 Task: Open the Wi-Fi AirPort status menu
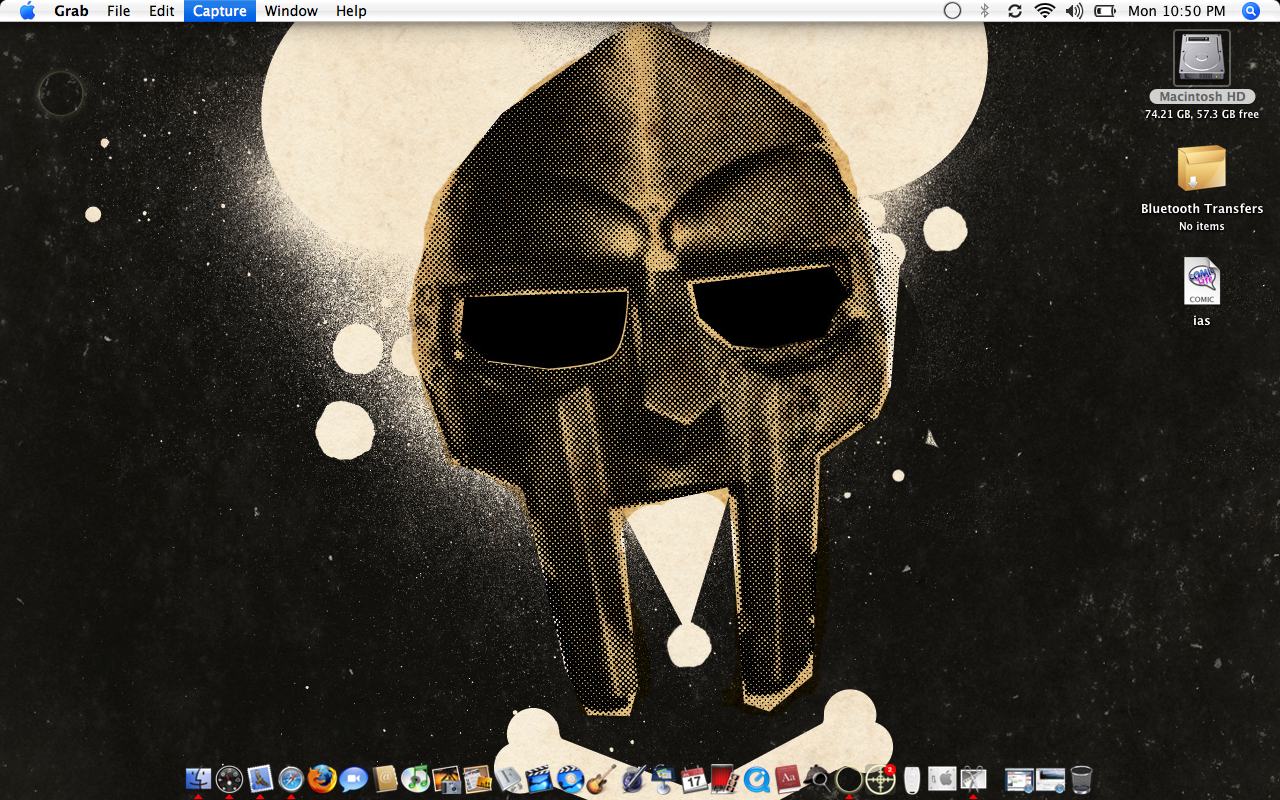point(1045,11)
